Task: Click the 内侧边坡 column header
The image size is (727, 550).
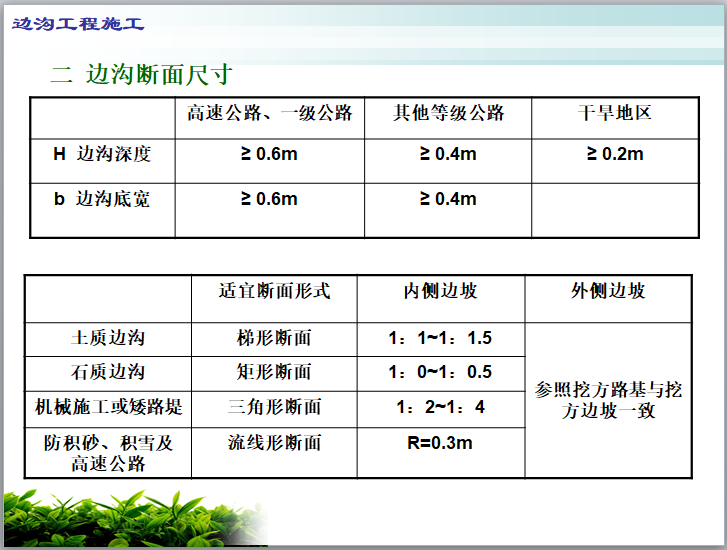Action: [440, 291]
